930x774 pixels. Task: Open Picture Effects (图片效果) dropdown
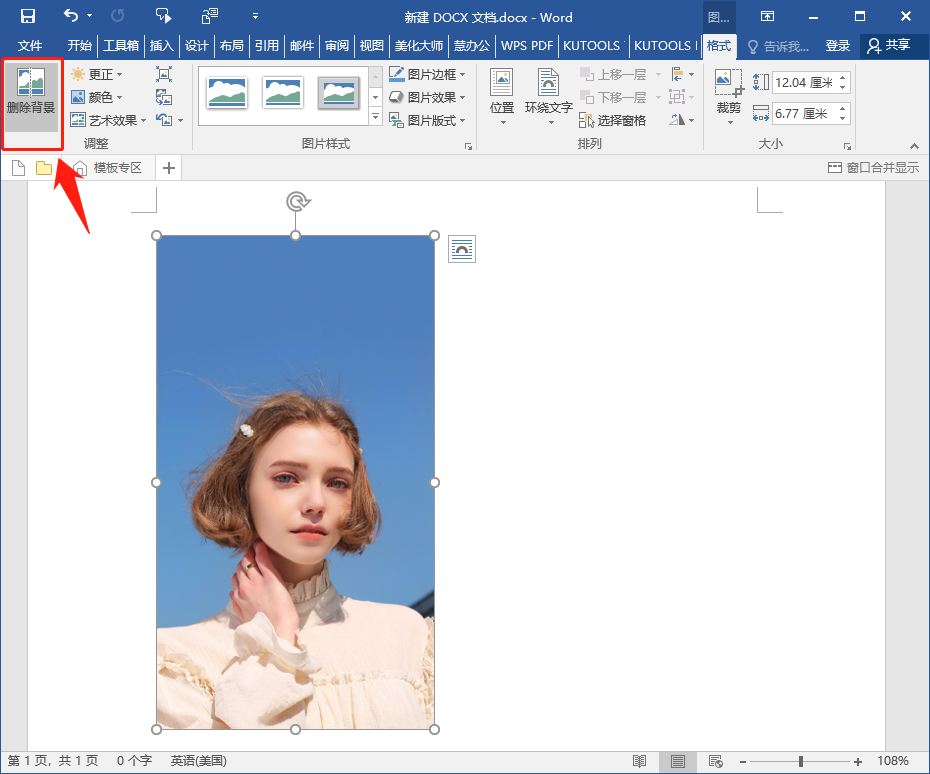pos(427,97)
